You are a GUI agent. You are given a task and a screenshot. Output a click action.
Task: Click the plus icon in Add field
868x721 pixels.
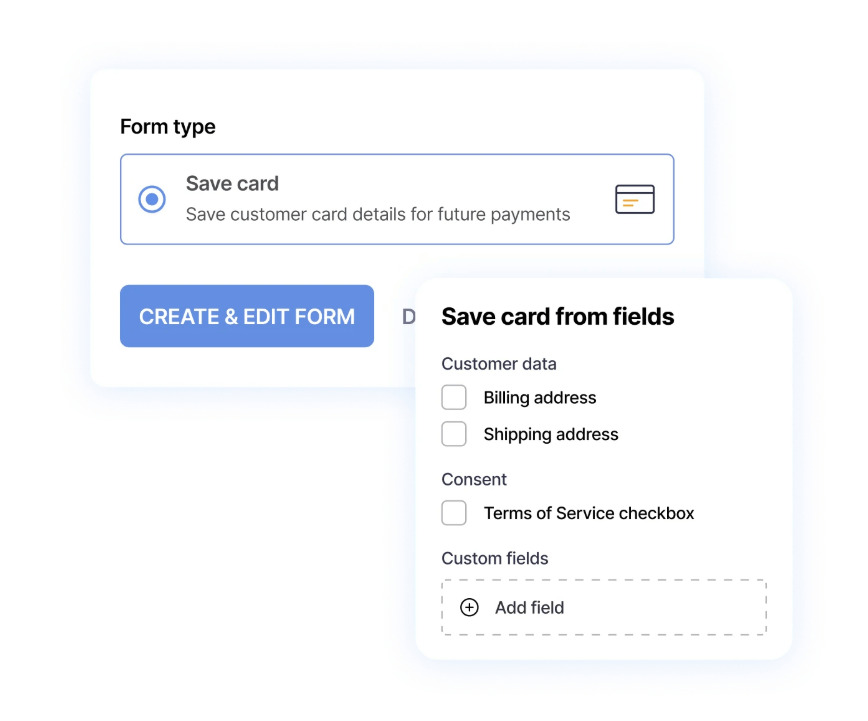469,607
